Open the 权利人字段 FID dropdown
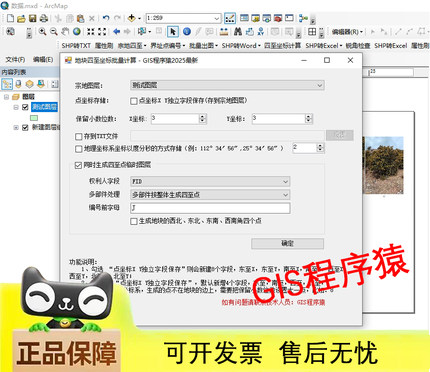 210,181
